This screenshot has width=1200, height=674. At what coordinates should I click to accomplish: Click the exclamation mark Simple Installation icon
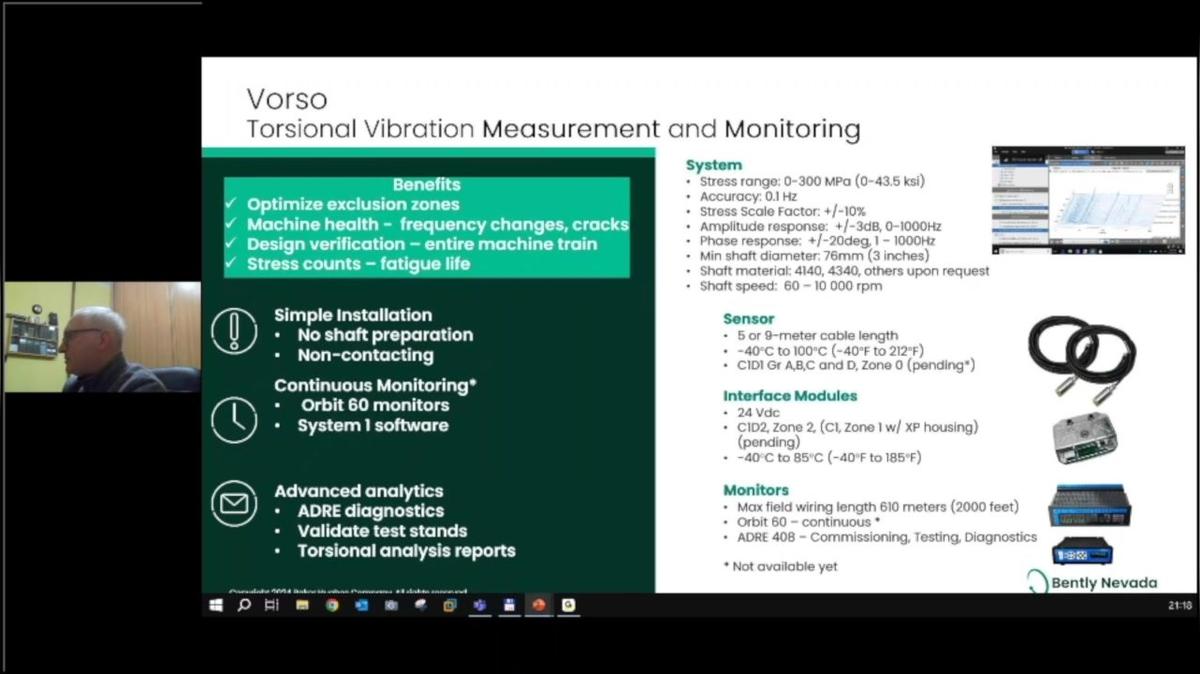point(234,330)
